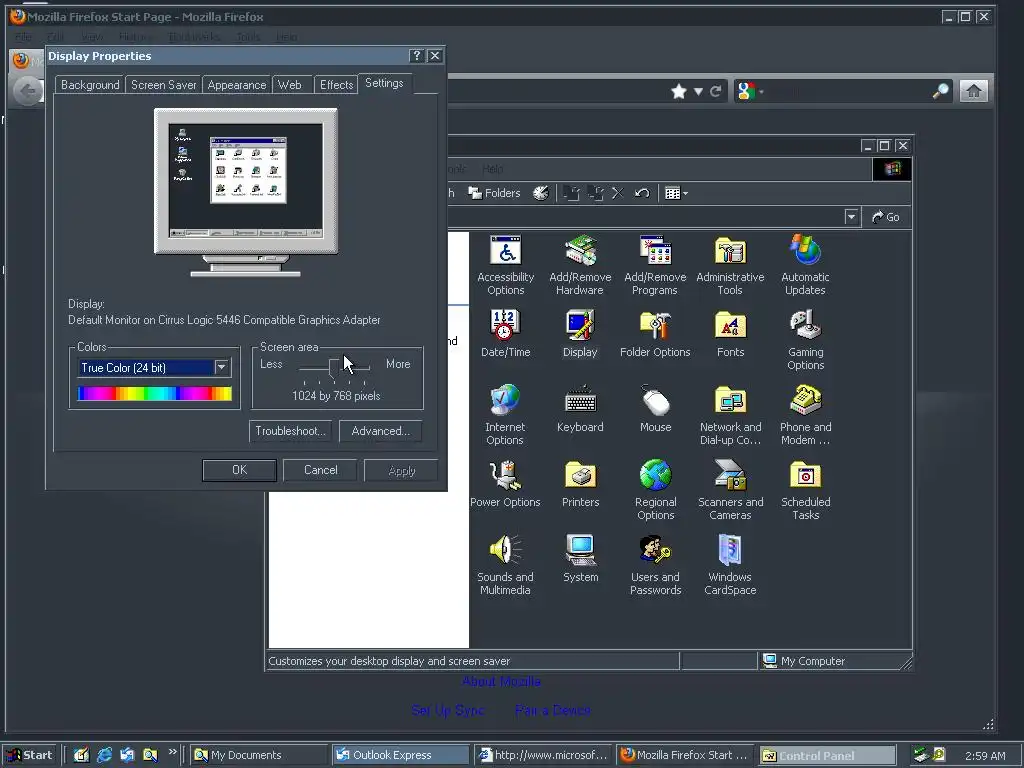The height and width of the screenshot is (768, 1024).
Task: Open the Colors dropdown in Display Properties
Action: 221,367
